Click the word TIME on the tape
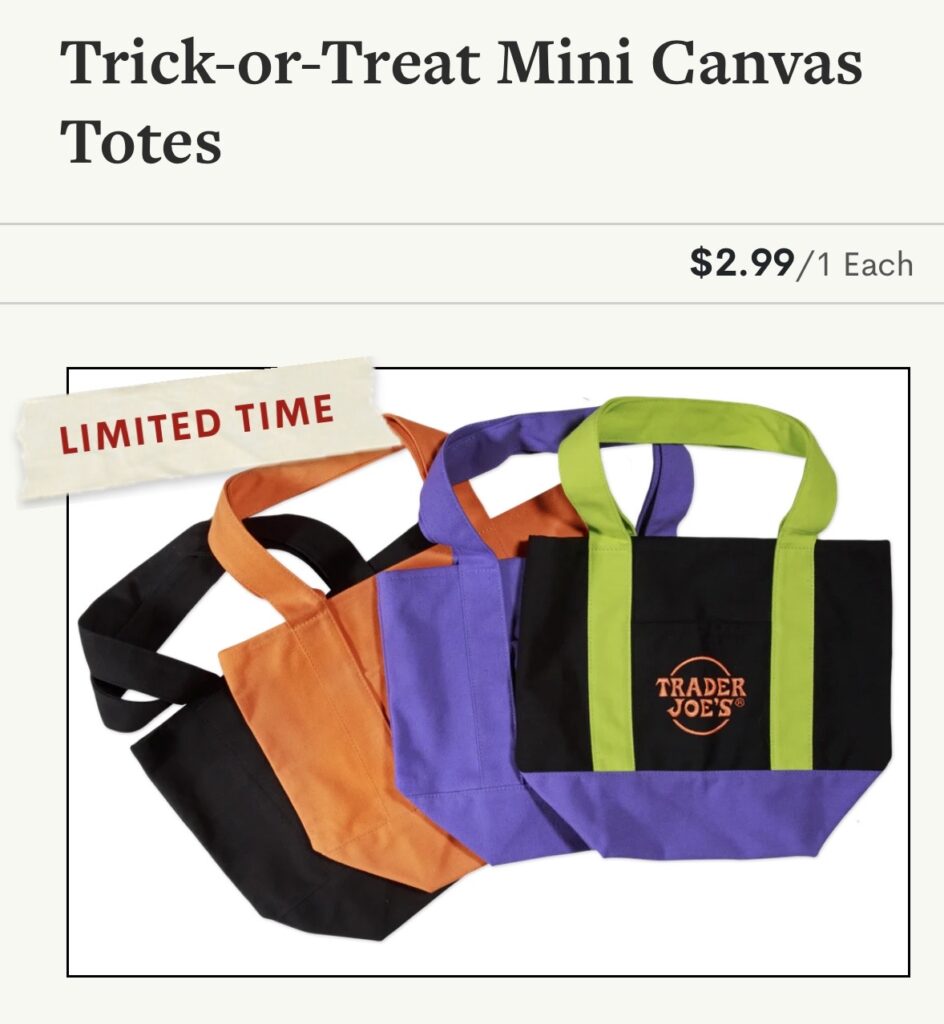 pyautogui.click(x=285, y=415)
